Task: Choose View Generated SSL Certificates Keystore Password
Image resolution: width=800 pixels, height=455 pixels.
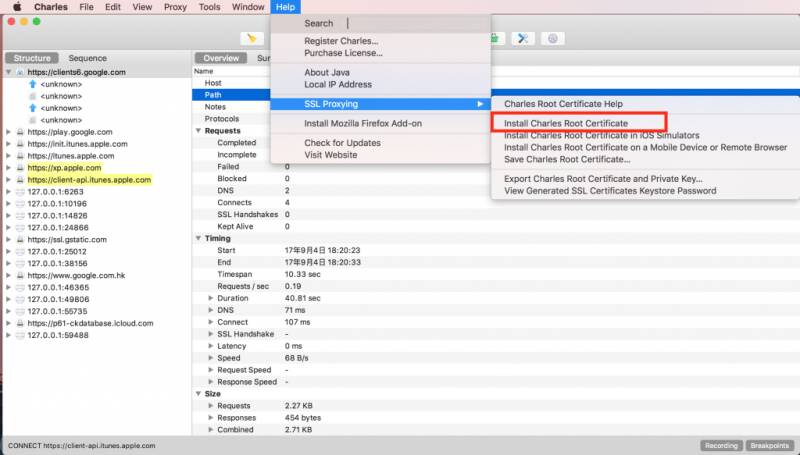Action: 610,191
